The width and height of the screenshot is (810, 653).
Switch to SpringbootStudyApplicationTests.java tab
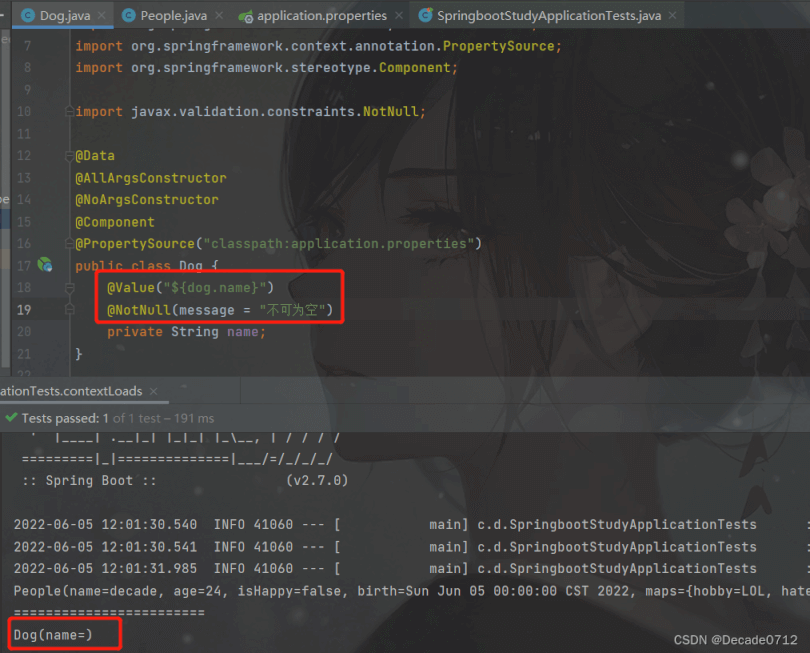pyautogui.click(x=548, y=16)
